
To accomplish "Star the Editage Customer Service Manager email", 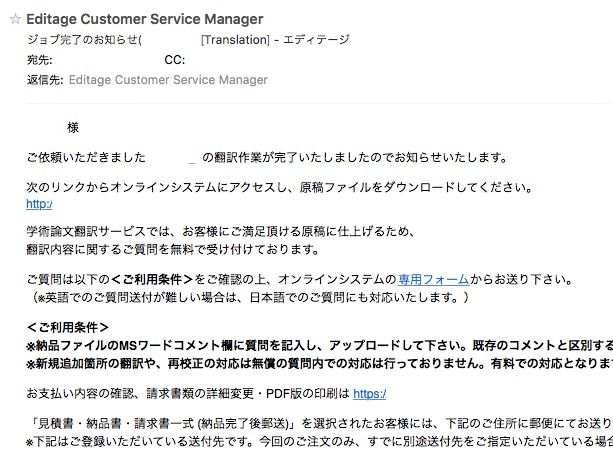I will point(15,19).
